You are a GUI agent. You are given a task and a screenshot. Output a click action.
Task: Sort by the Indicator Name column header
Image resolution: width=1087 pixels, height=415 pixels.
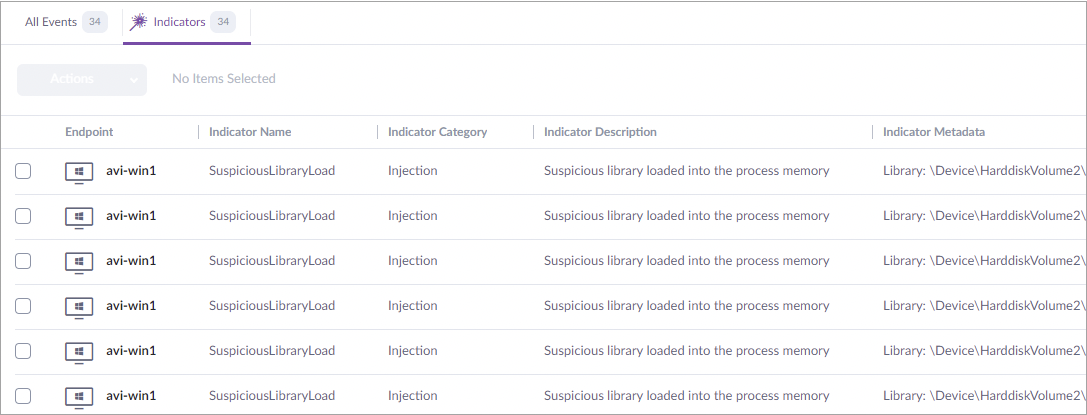(250, 132)
